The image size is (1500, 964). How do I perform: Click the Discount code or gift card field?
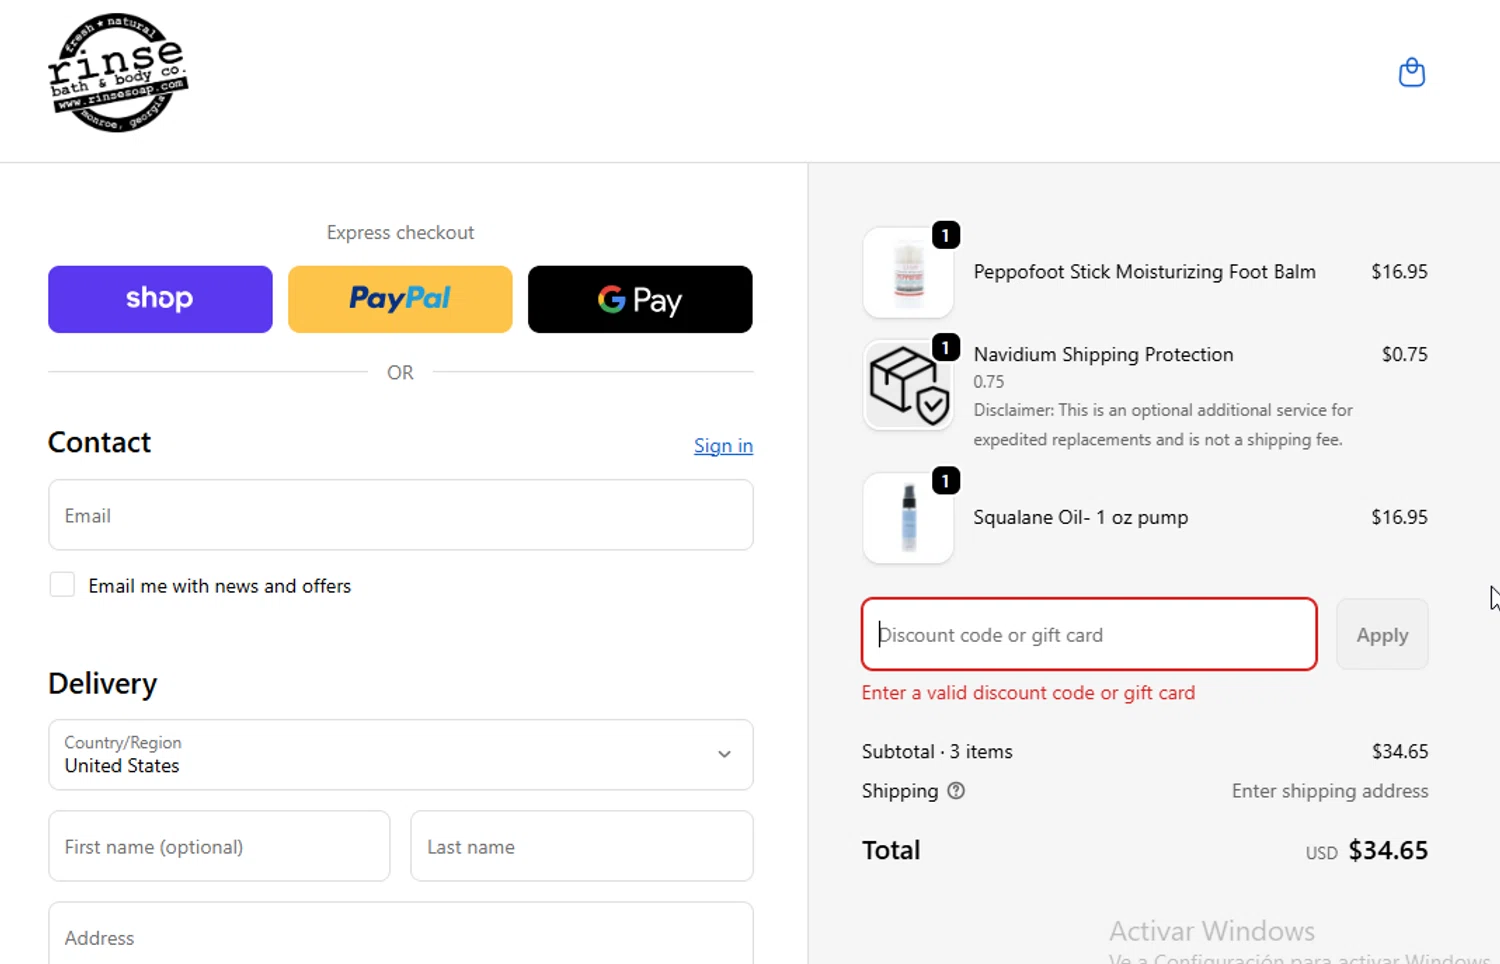(x=1089, y=634)
